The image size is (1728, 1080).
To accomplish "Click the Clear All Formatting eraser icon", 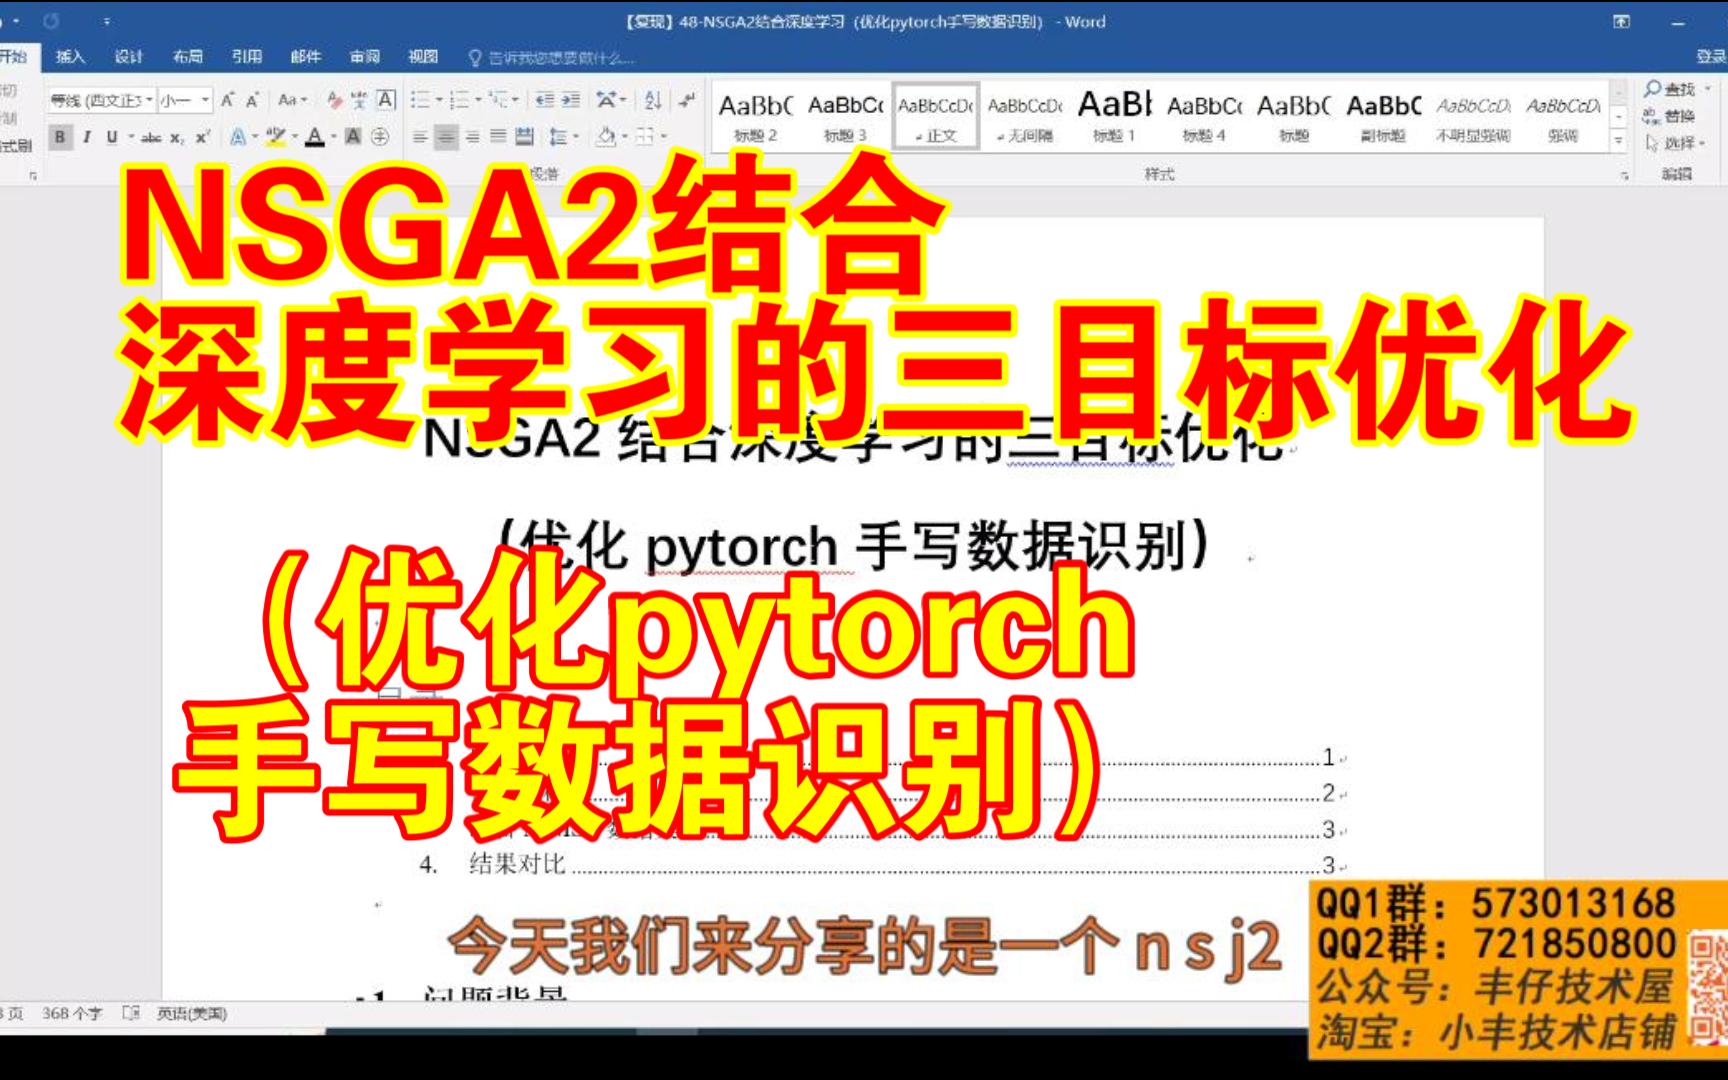I will click(334, 100).
